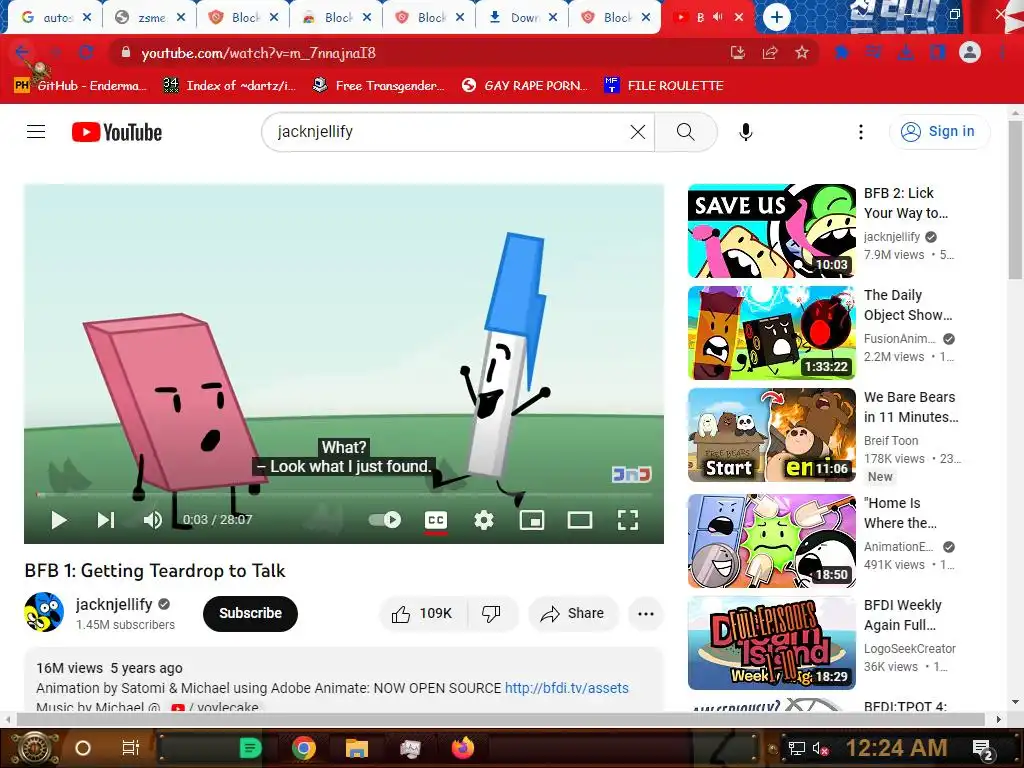
Task: Open a new tab with the plus button
Action: point(776,17)
